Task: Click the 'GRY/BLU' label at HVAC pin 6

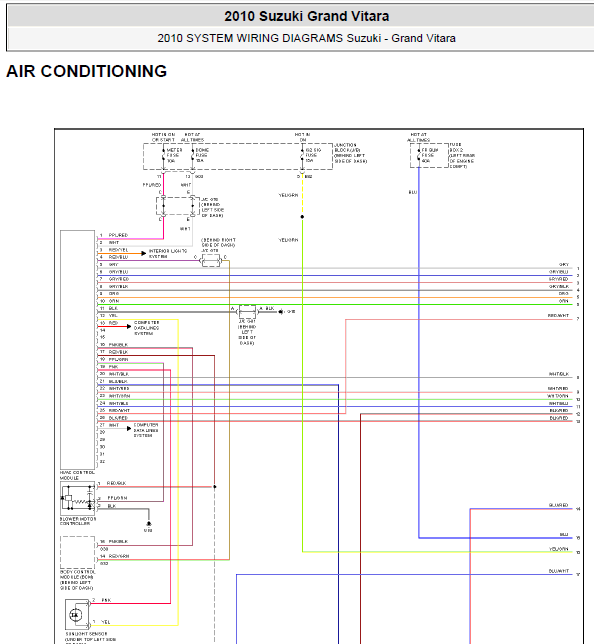Action: click(x=118, y=272)
